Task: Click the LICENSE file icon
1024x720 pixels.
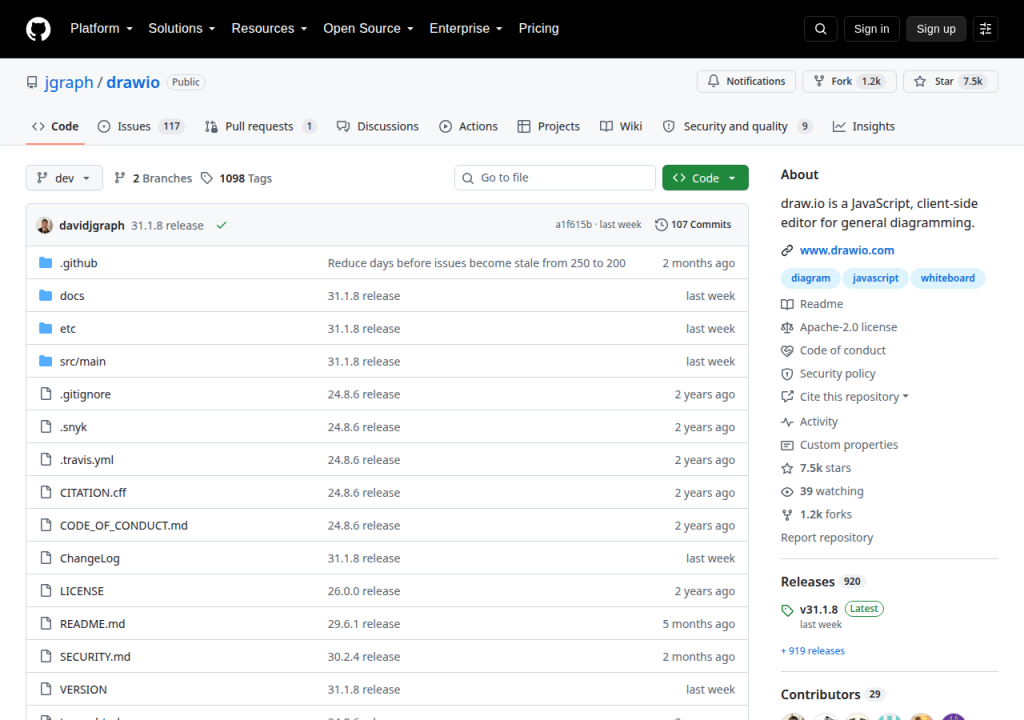Action: [46, 590]
